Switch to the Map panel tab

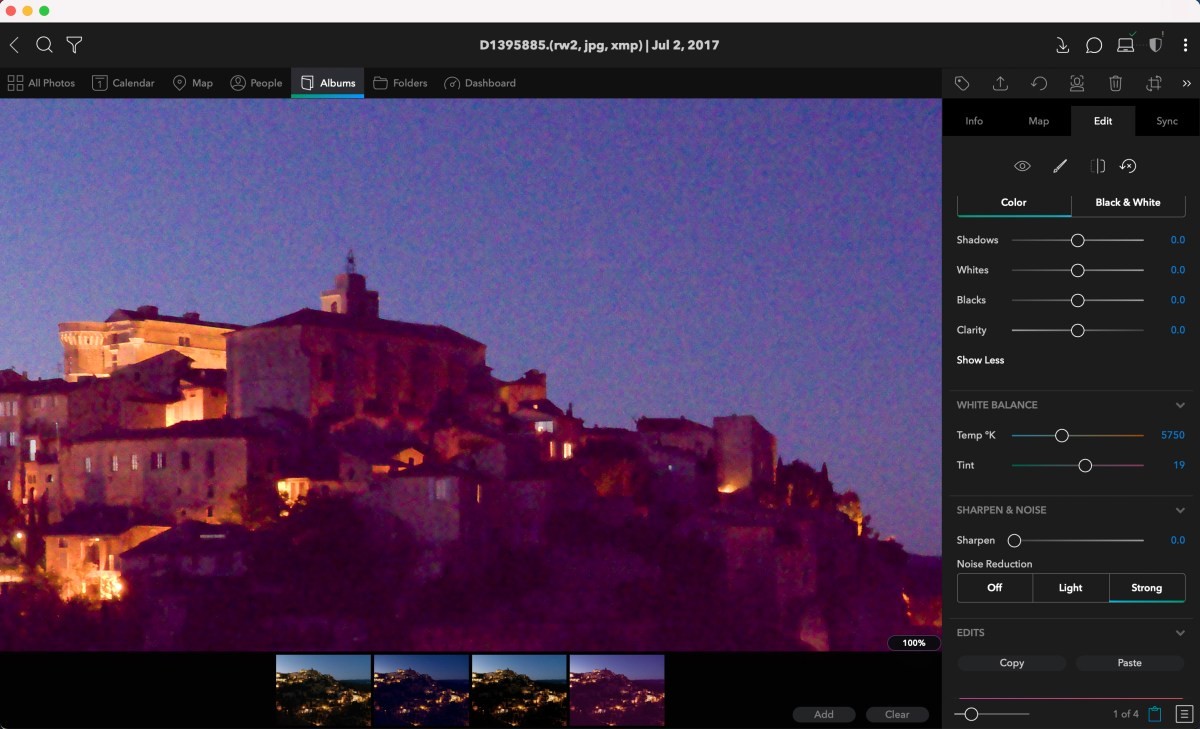[1039, 121]
